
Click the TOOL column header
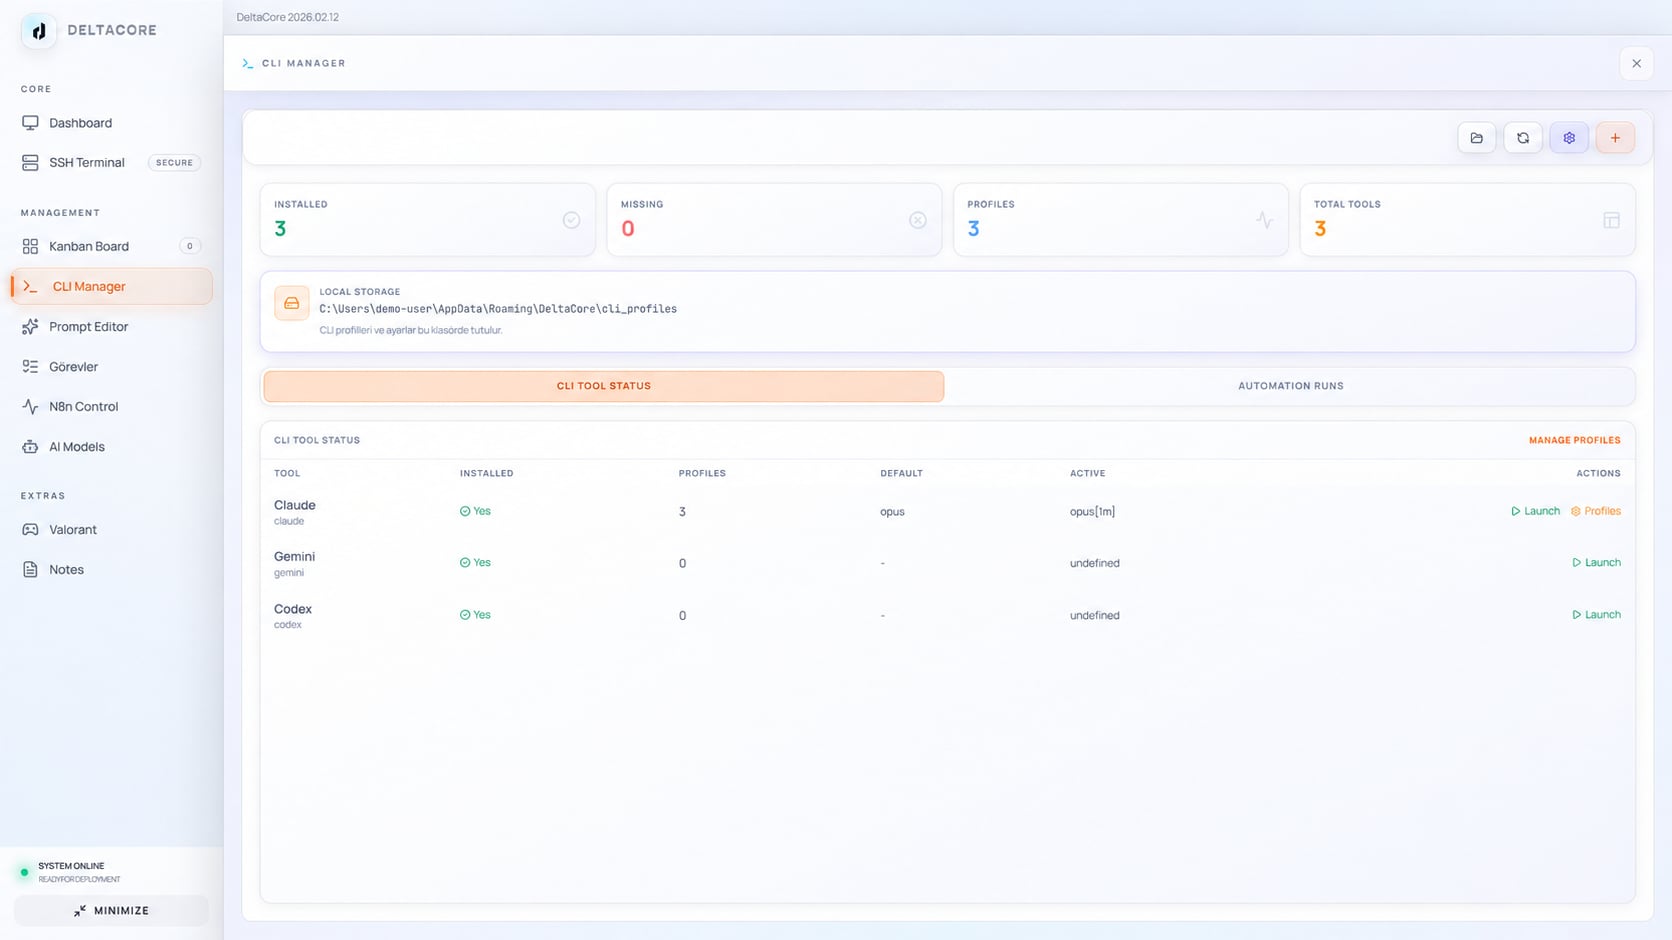287,474
